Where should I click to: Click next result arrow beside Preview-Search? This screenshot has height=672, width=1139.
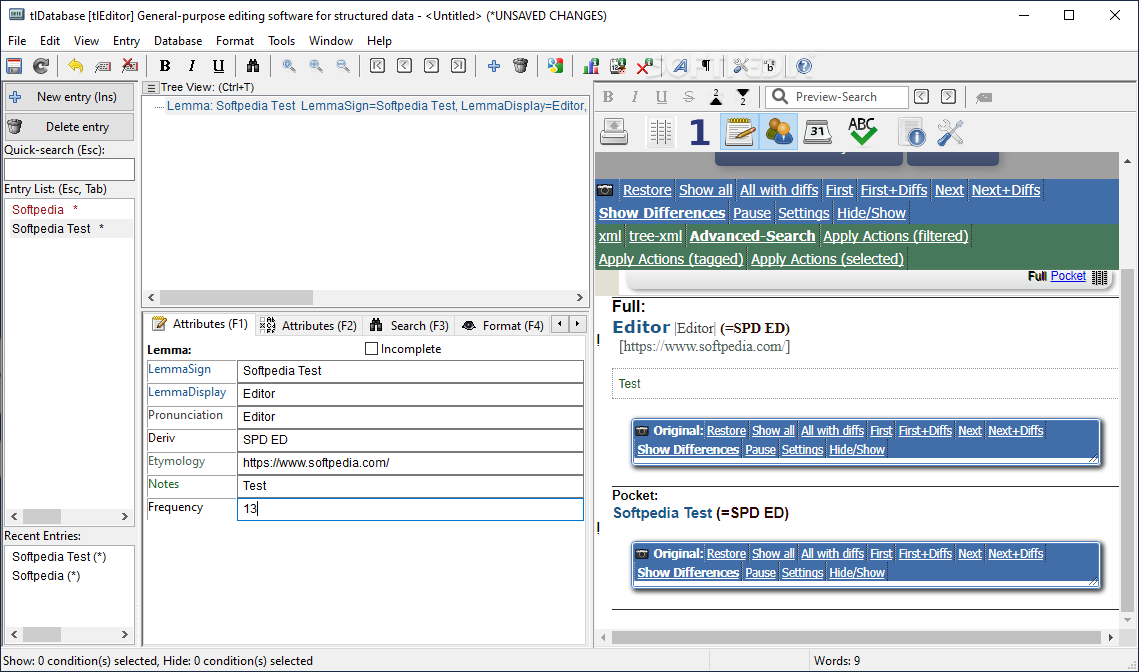[948, 97]
